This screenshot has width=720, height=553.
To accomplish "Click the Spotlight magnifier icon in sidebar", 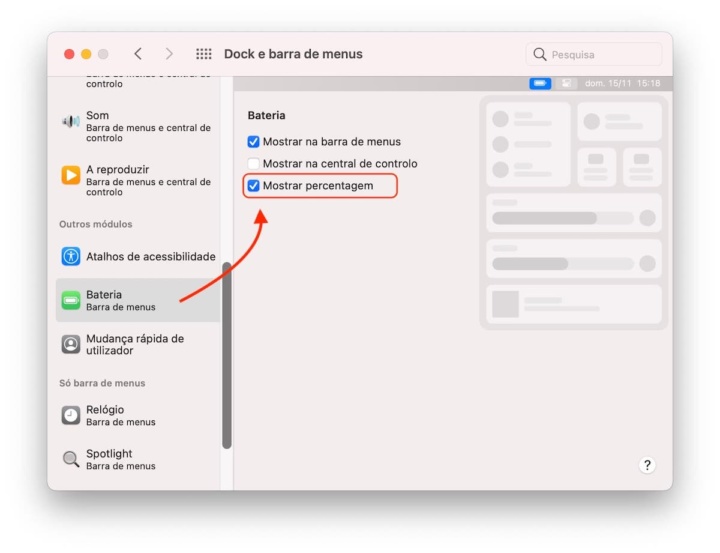I will click(70, 459).
